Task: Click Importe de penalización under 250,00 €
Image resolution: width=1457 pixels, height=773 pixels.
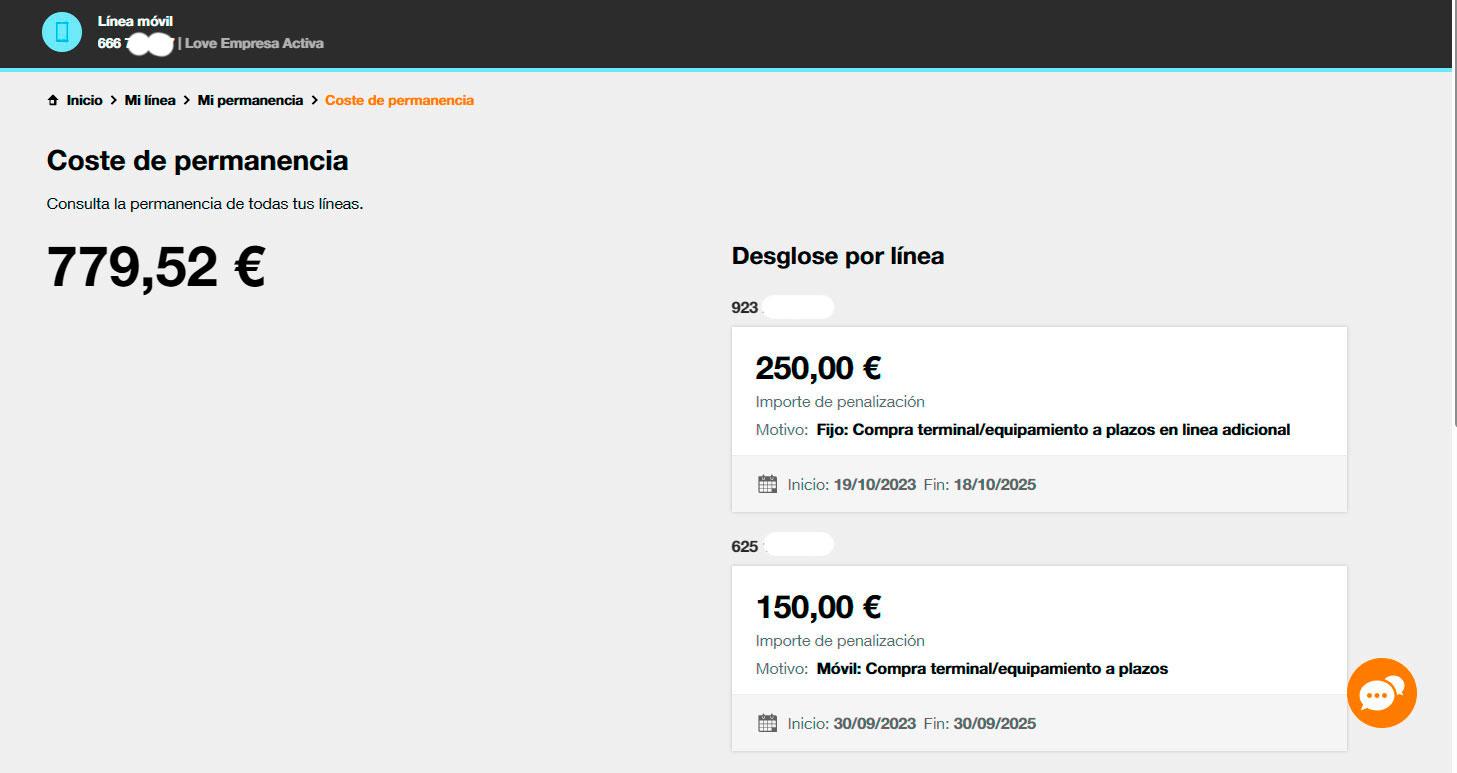Action: click(x=840, y=401)
